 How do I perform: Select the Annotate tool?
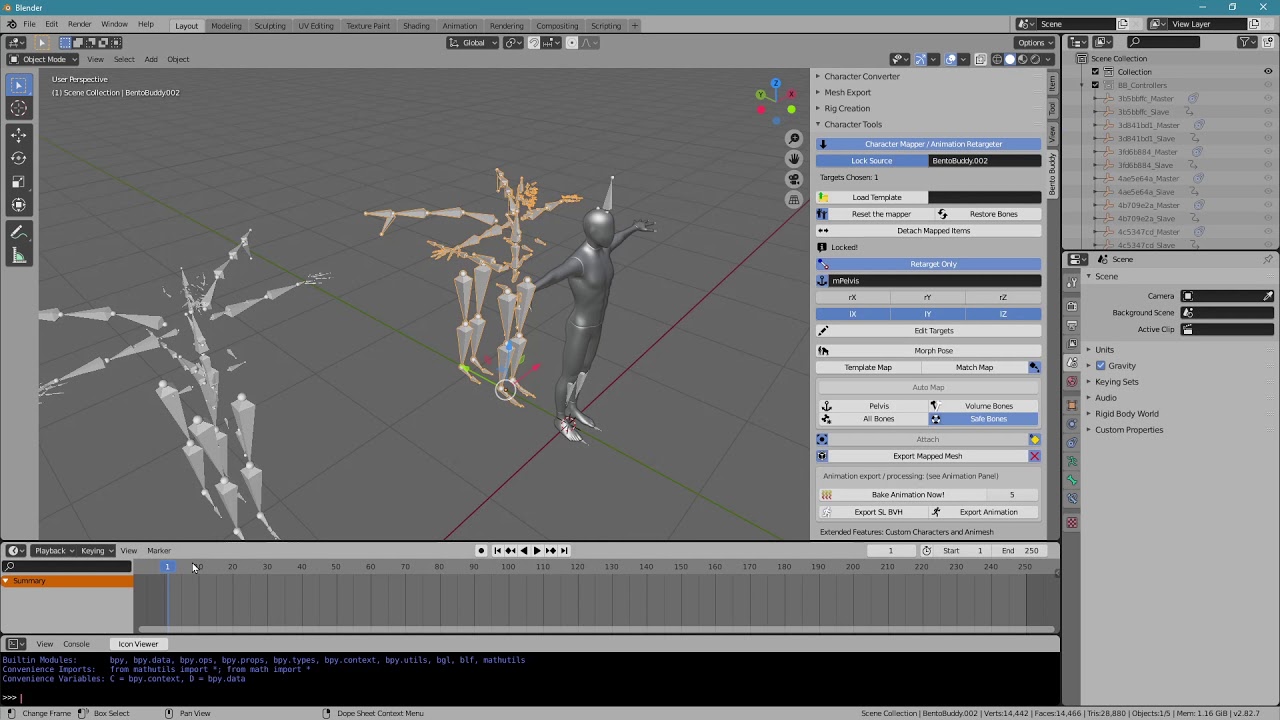tap(19, 232)
